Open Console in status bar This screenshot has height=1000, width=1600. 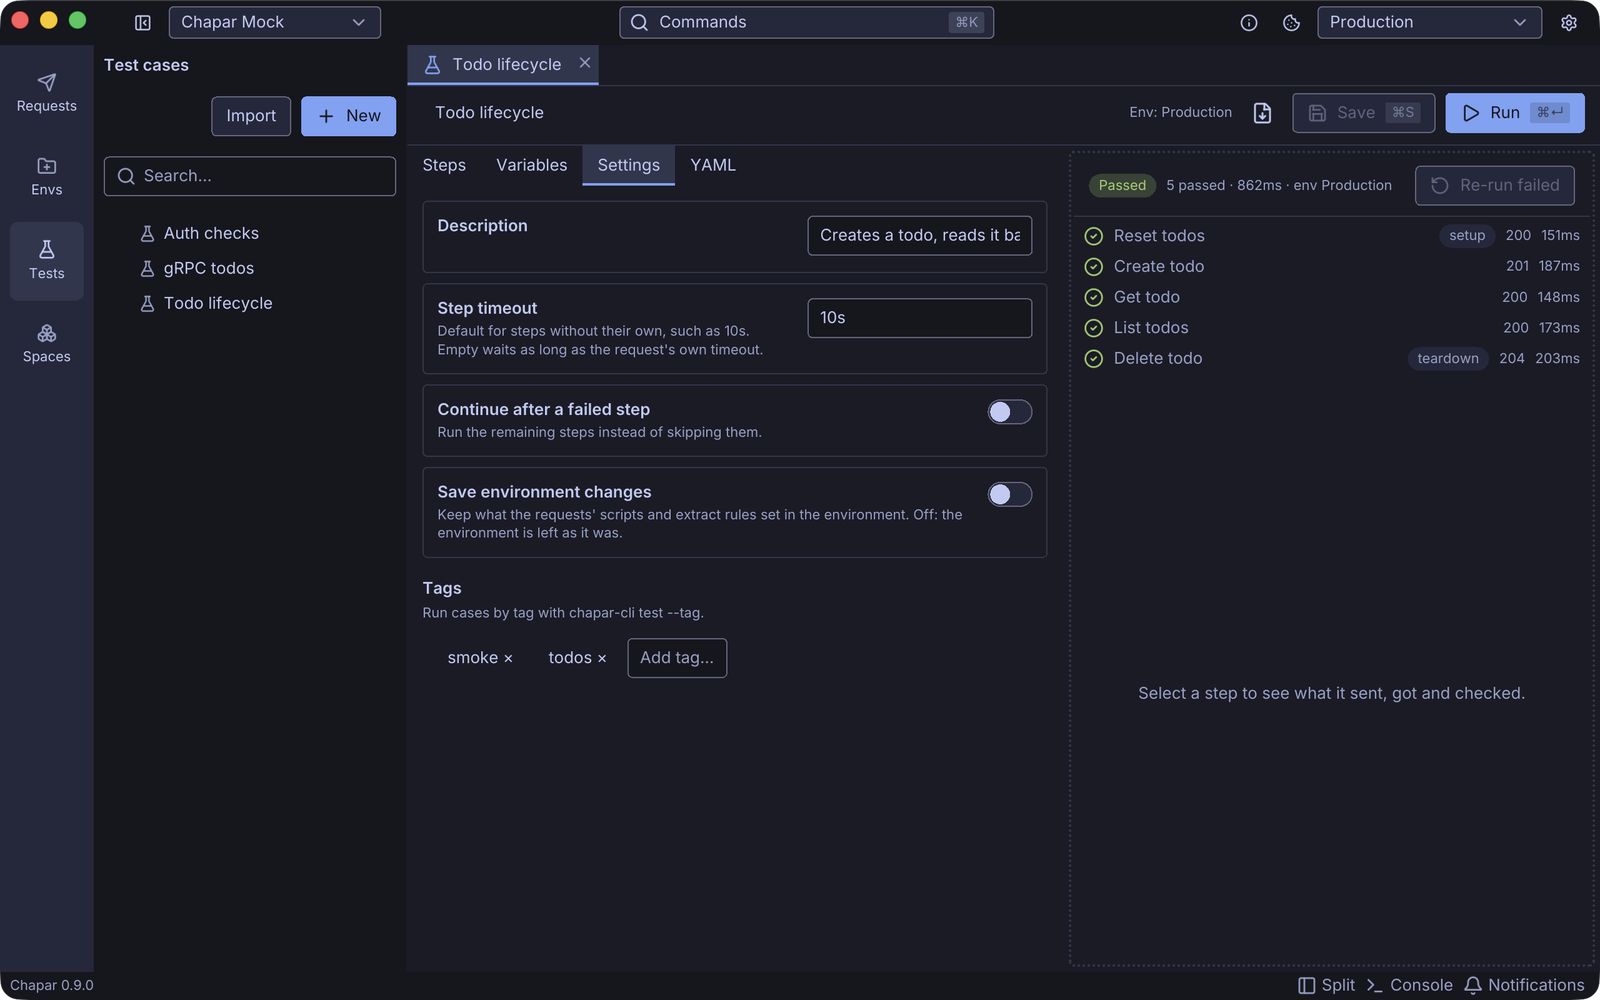click(x=1409, y=985)
